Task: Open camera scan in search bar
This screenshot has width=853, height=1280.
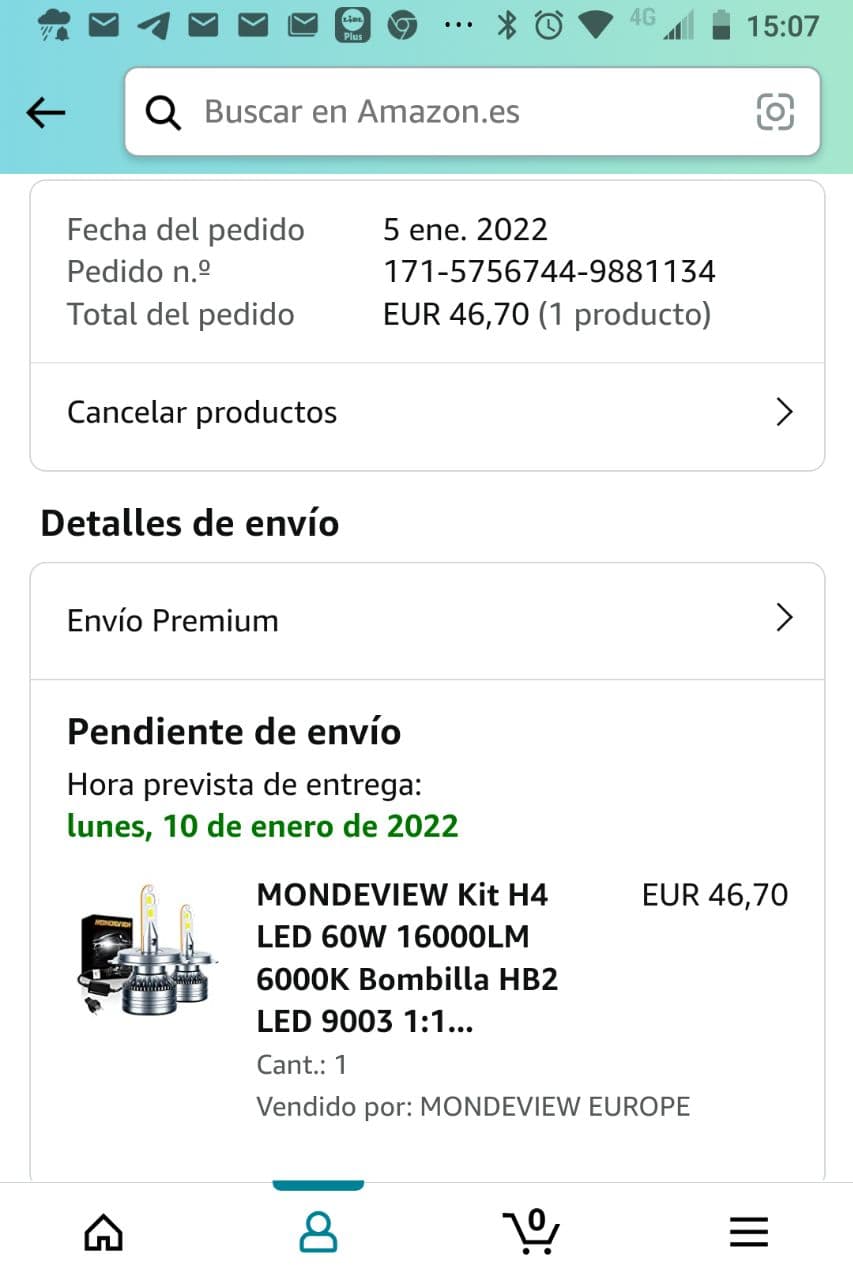Action: tap(775, 112)
